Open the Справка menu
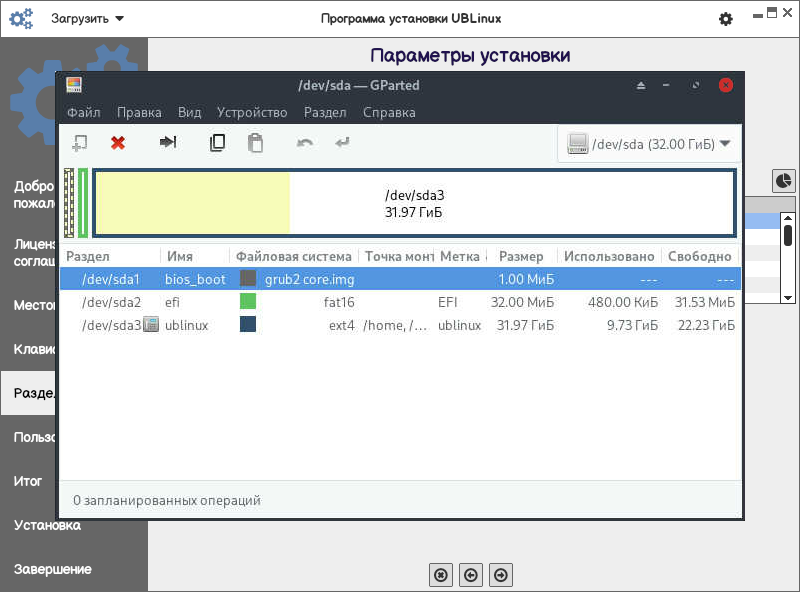Image resolution: width=800 pixels, height=592 pixels. pyautogui.click(x=389, y=112)
